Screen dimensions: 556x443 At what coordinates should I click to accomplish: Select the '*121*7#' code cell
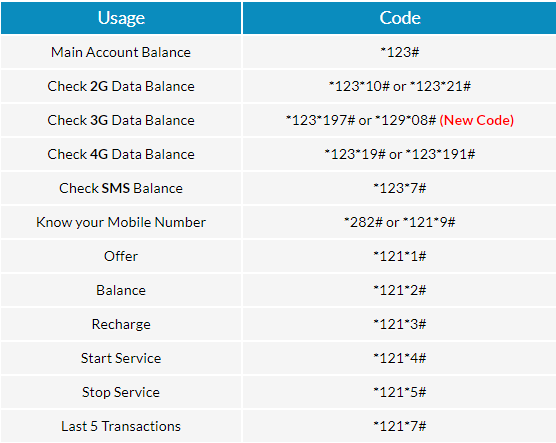(400, 426)
